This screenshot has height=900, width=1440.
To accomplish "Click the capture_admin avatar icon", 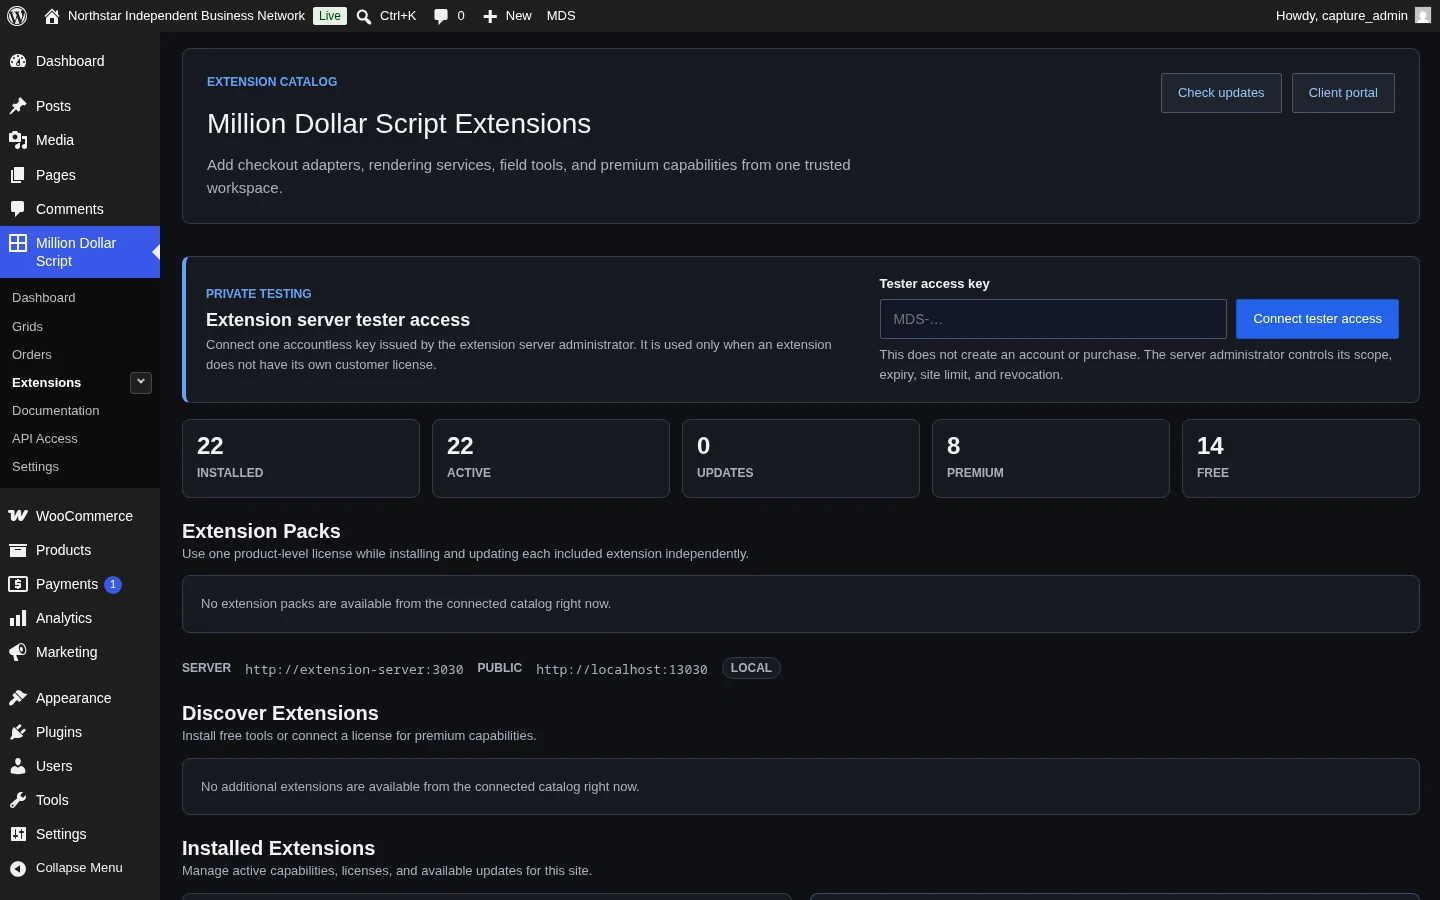I will (x=1423, y=15).
